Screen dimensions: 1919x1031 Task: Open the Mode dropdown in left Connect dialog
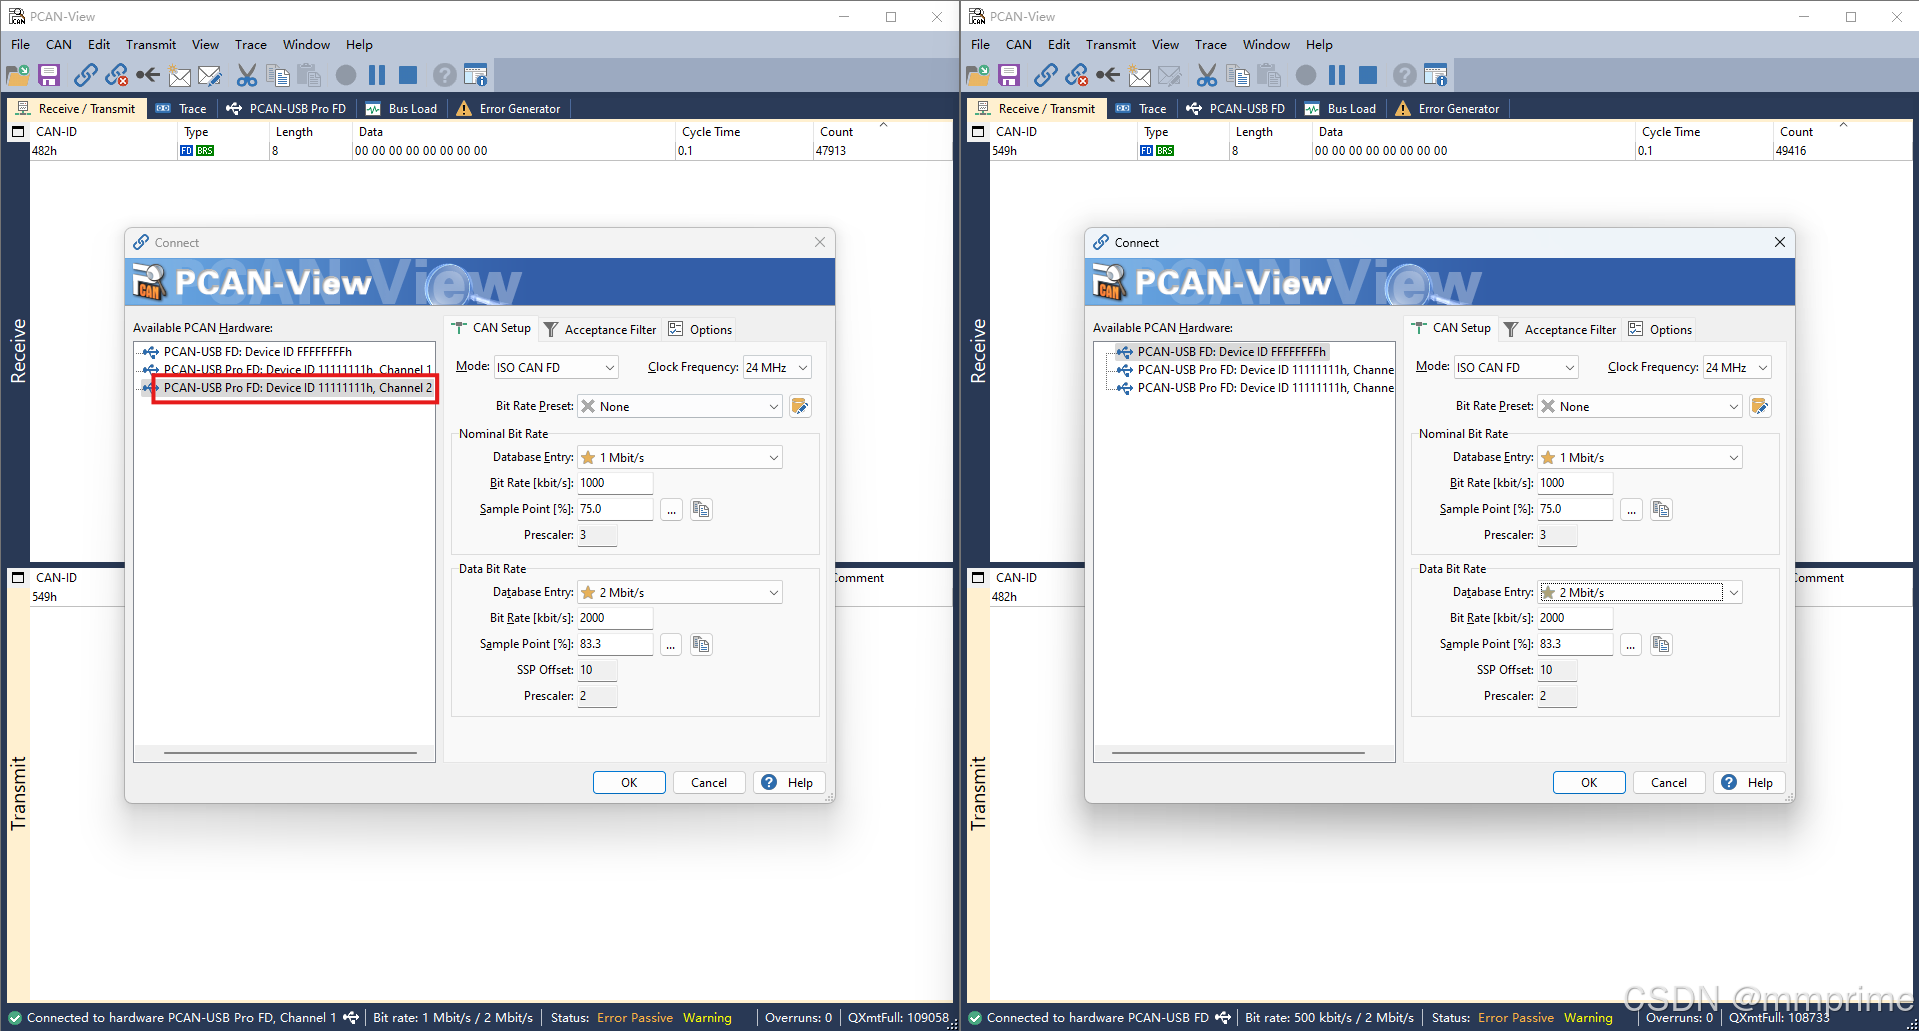[x=556, y=367]
